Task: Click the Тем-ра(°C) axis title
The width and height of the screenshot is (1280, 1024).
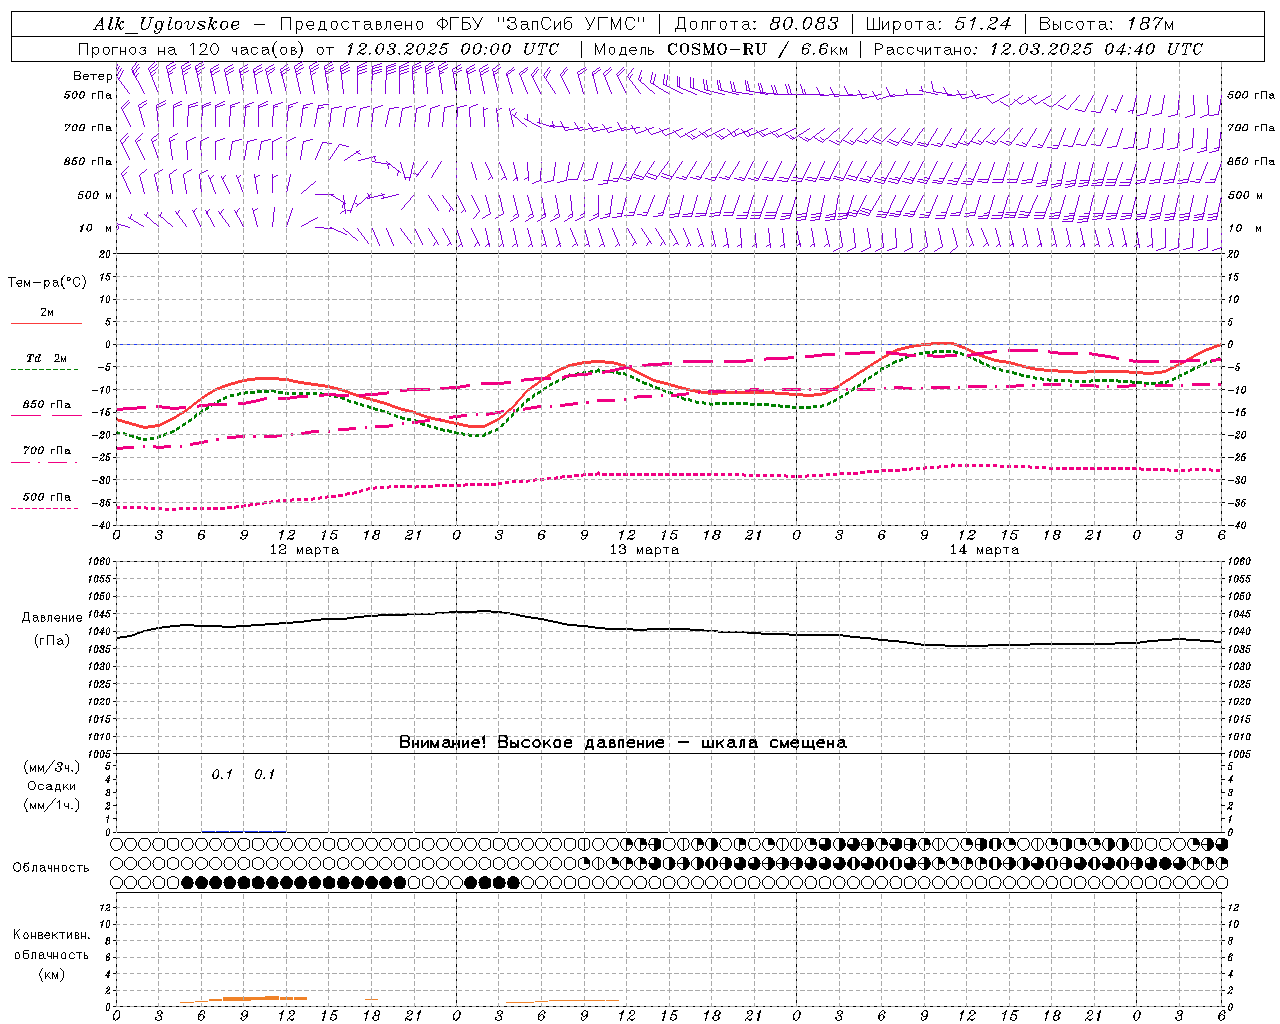Action: pos(47,283)
